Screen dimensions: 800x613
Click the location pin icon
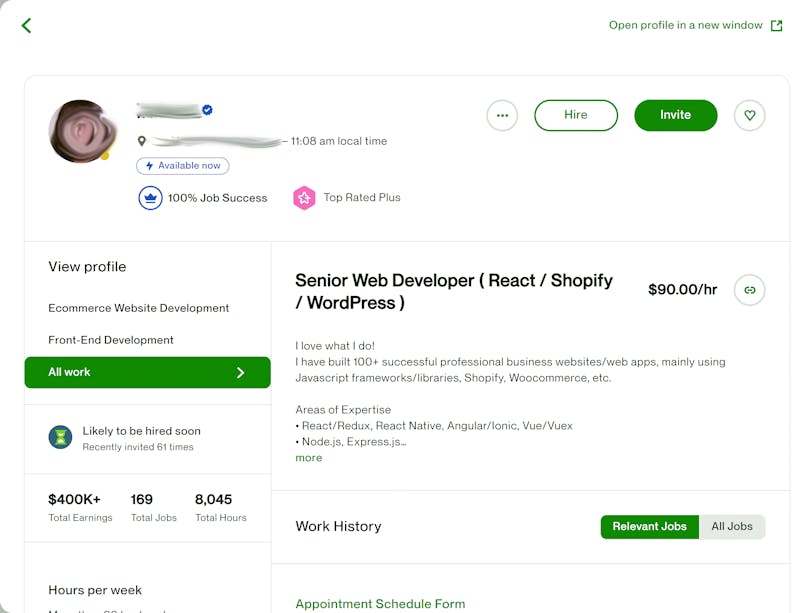pyautogui.click(x=142, y=141)
